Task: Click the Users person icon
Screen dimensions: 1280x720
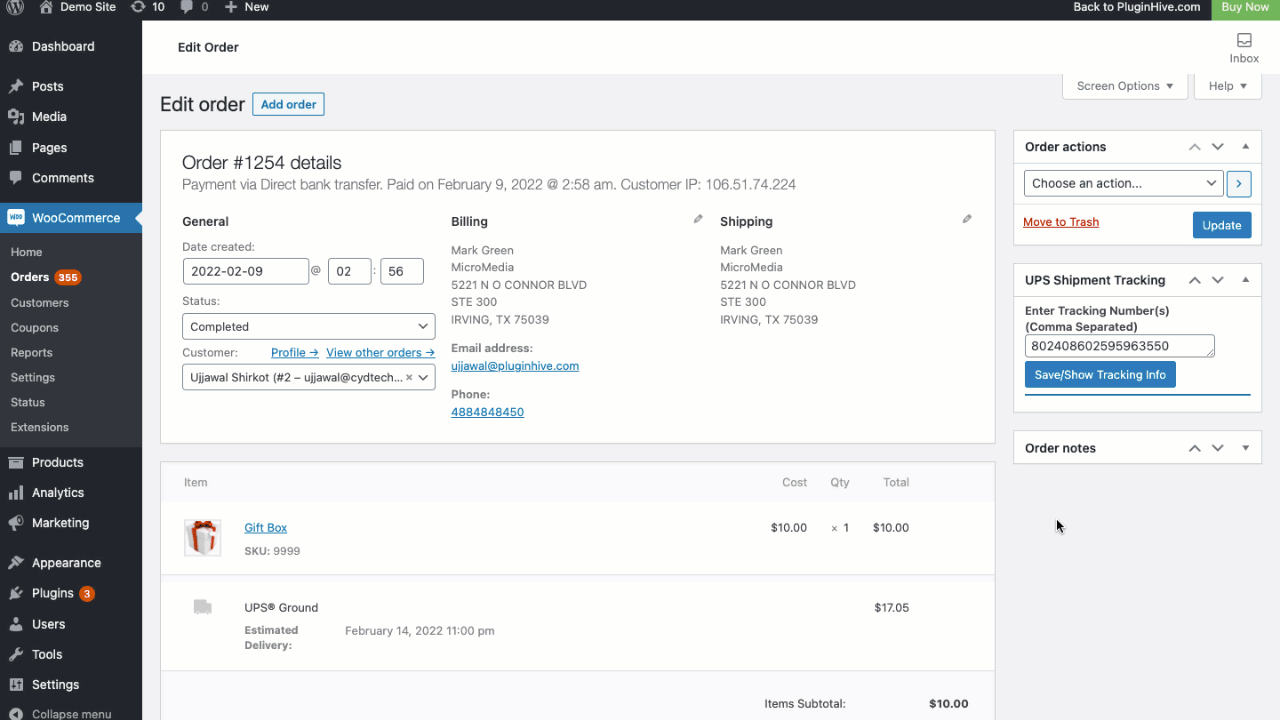Action: (16, 624)
